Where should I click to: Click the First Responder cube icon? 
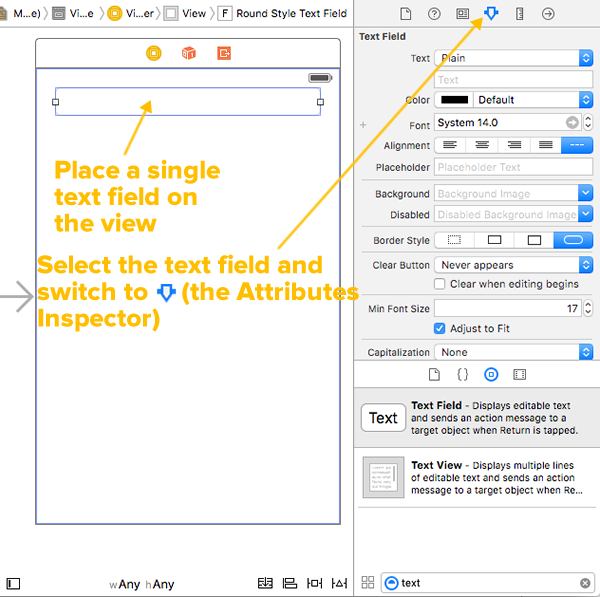[189, 53]
